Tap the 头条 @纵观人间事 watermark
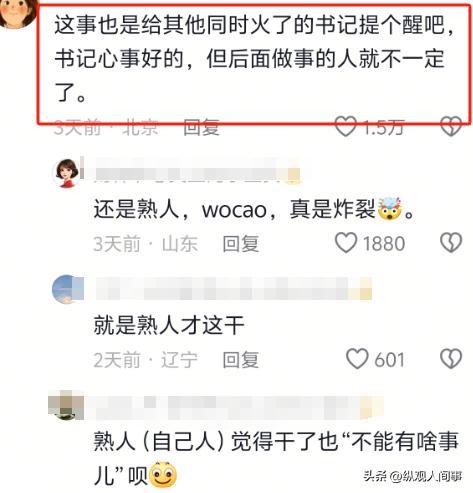473x493 pixels. click(x=413, y=476)
